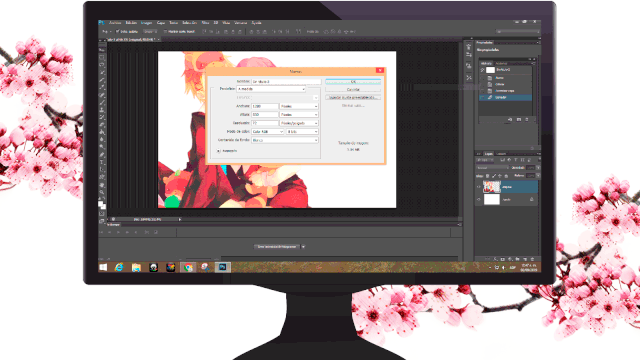Toggle visibility of the white Fondo layer
This screenshot has width=640, height=360.
[x=479, y=200]
